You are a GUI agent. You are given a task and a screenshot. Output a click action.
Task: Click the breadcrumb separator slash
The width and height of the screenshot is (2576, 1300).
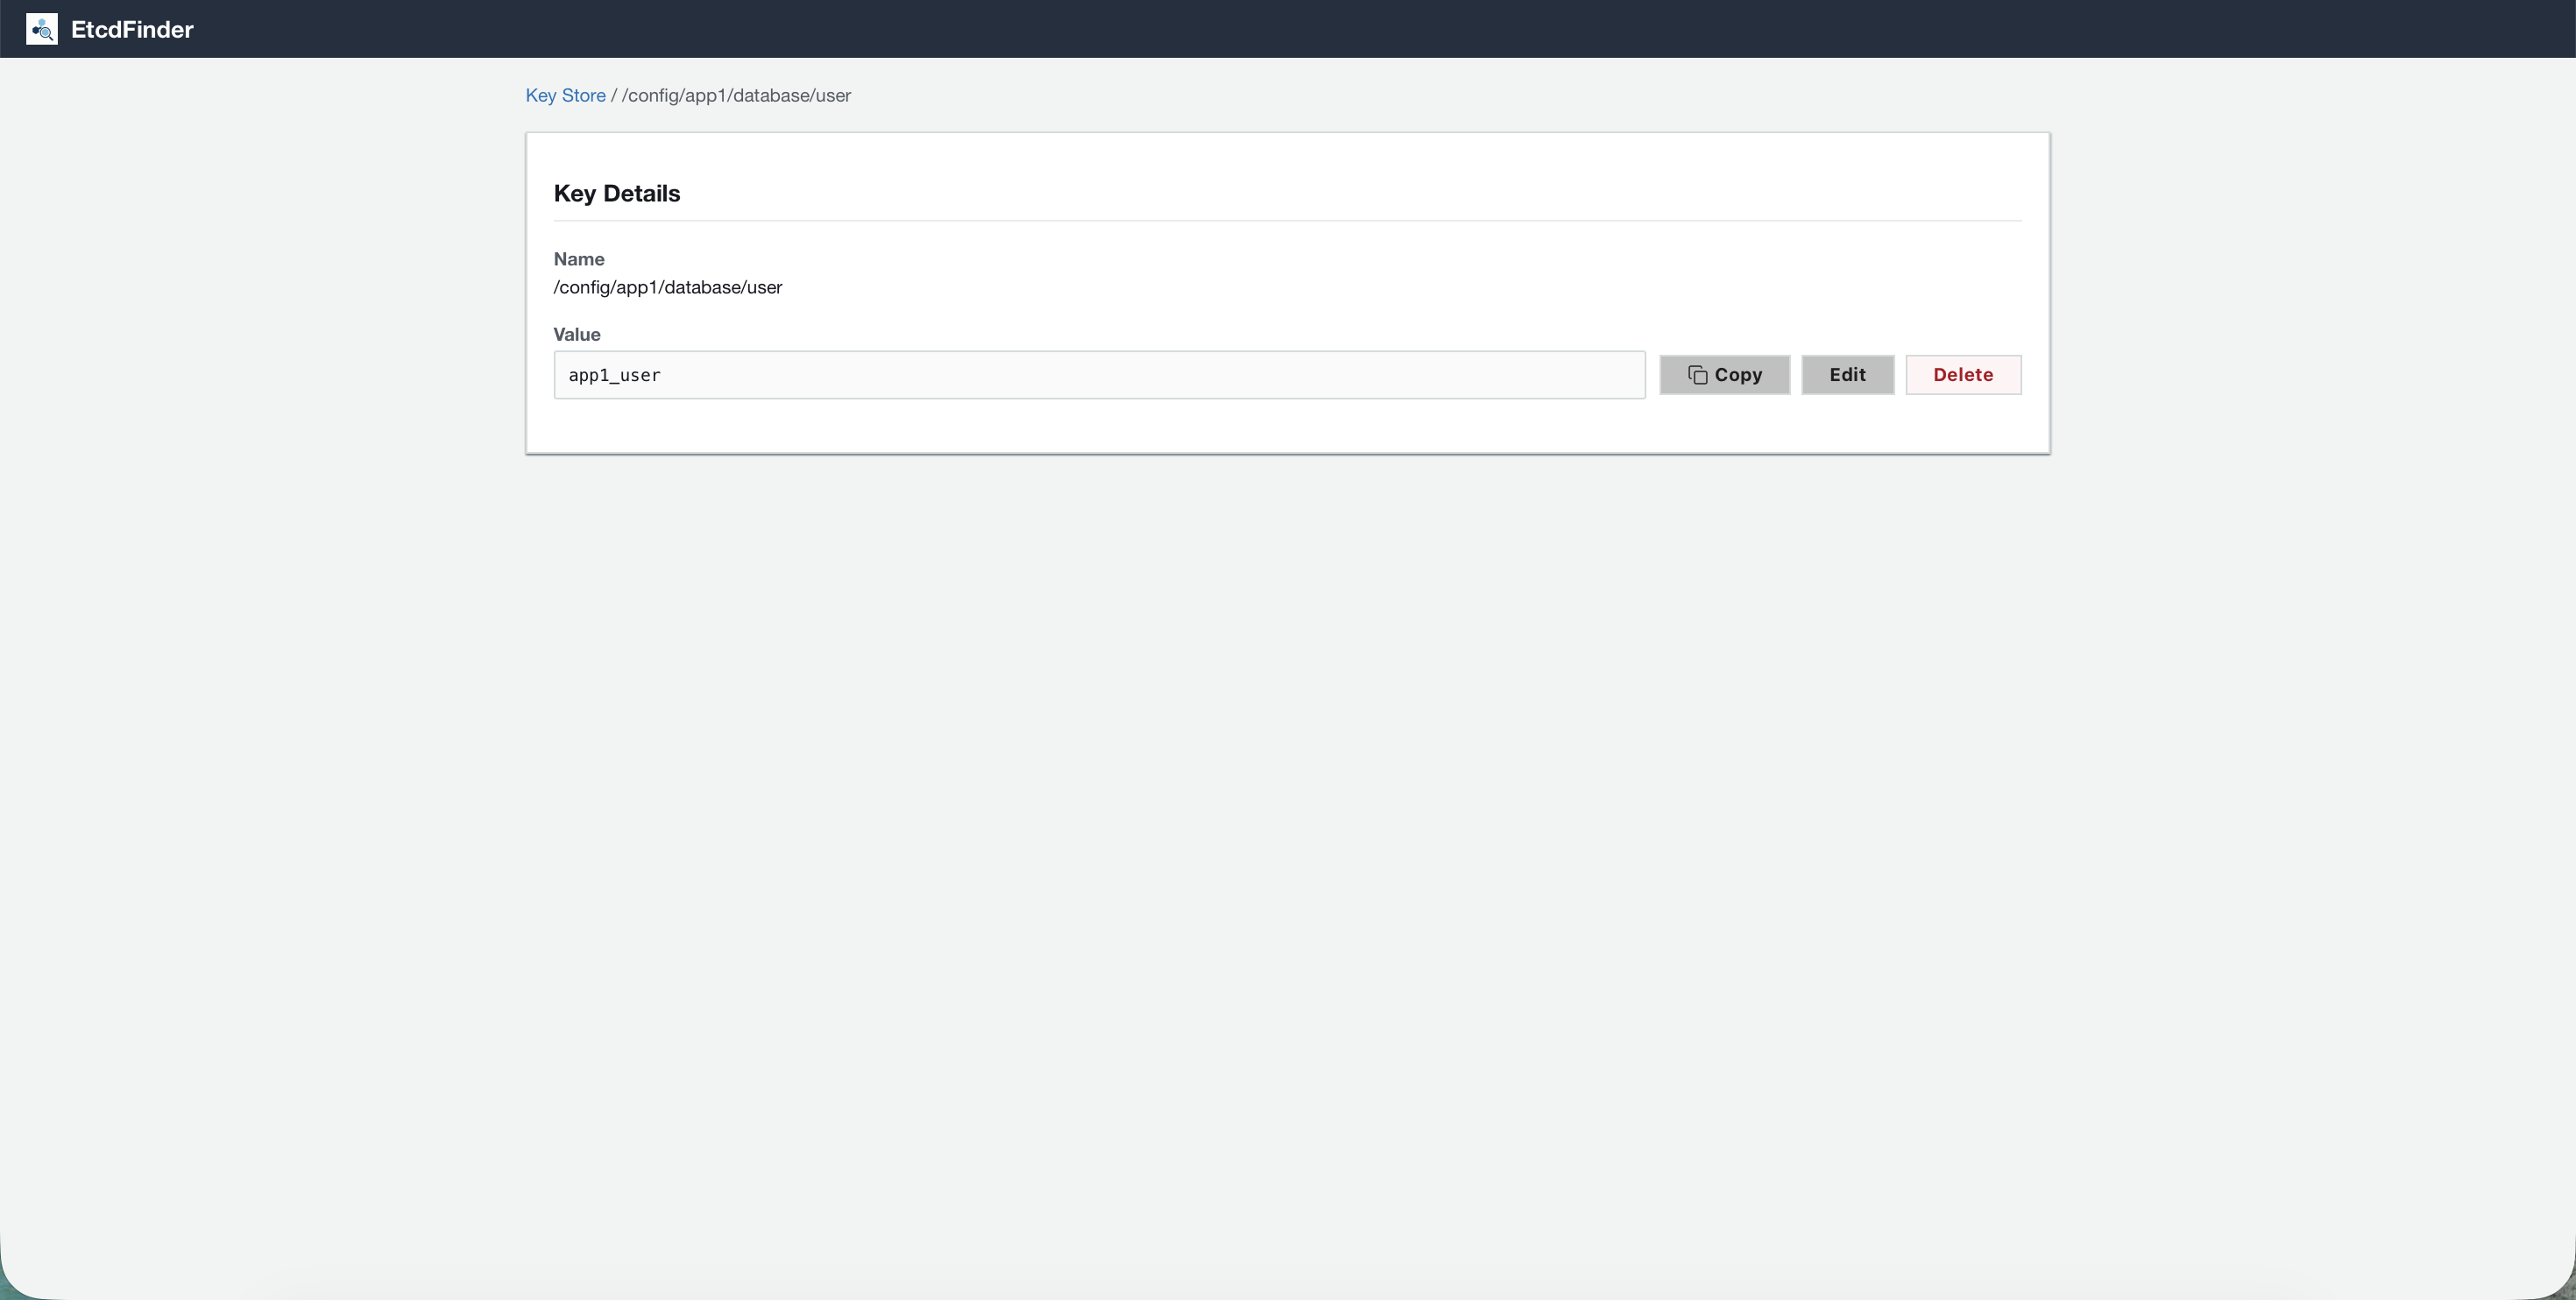(614, 96)
